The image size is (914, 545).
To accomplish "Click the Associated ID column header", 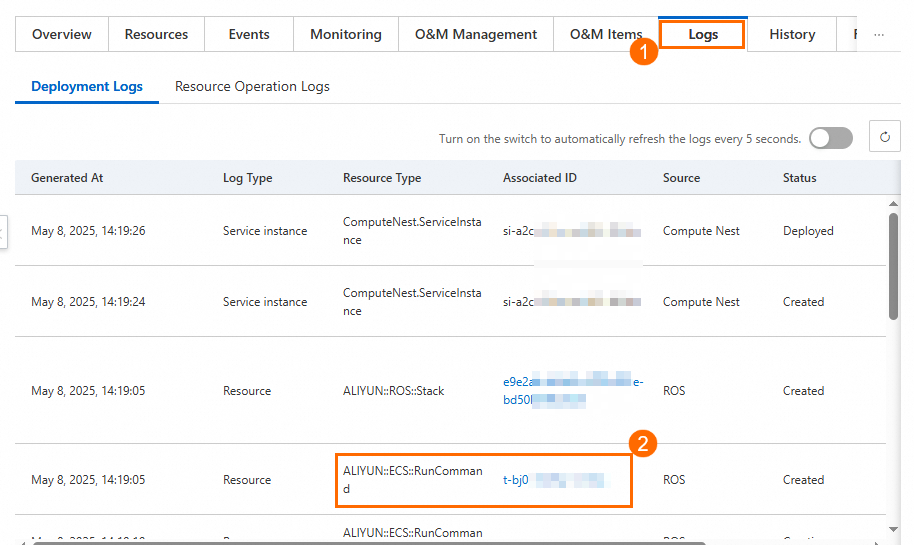I will (540, 178).
